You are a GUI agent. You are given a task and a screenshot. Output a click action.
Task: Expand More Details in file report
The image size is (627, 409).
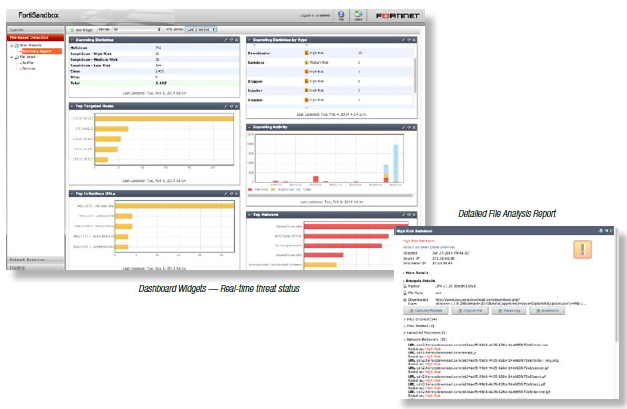[x=416, y=273]
